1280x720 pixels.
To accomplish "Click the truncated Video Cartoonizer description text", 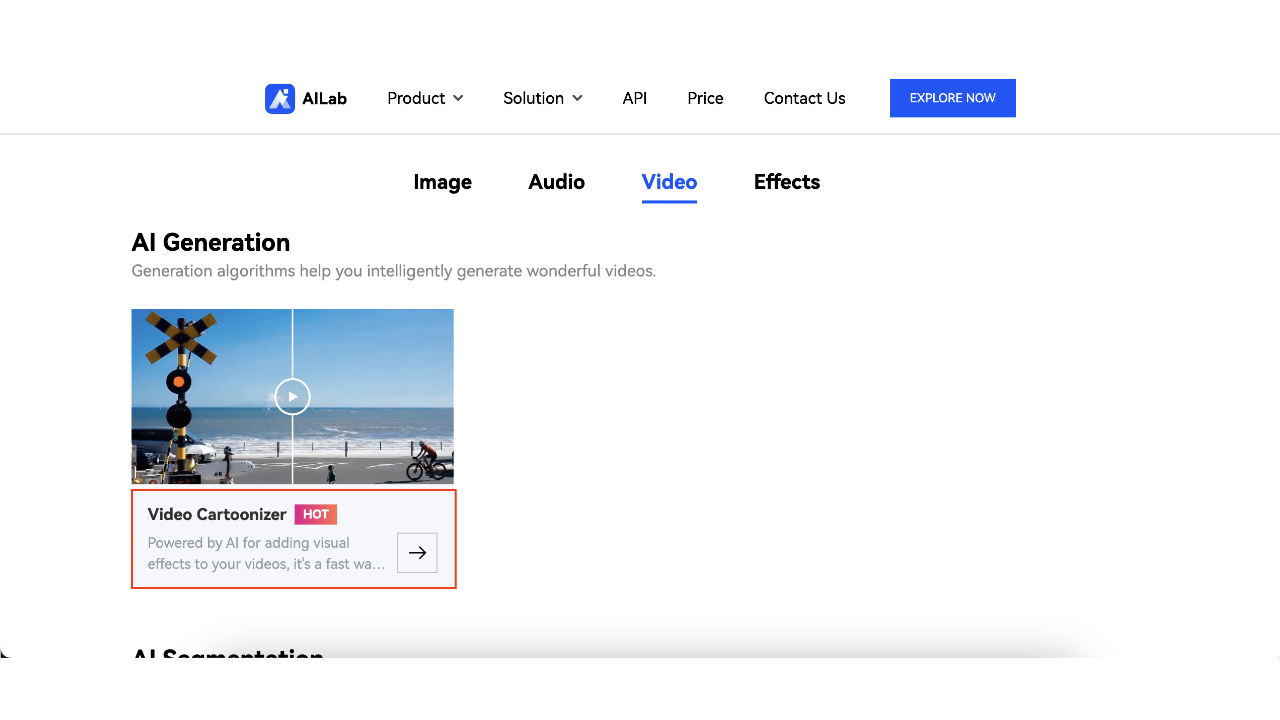I will click(265, 553).
